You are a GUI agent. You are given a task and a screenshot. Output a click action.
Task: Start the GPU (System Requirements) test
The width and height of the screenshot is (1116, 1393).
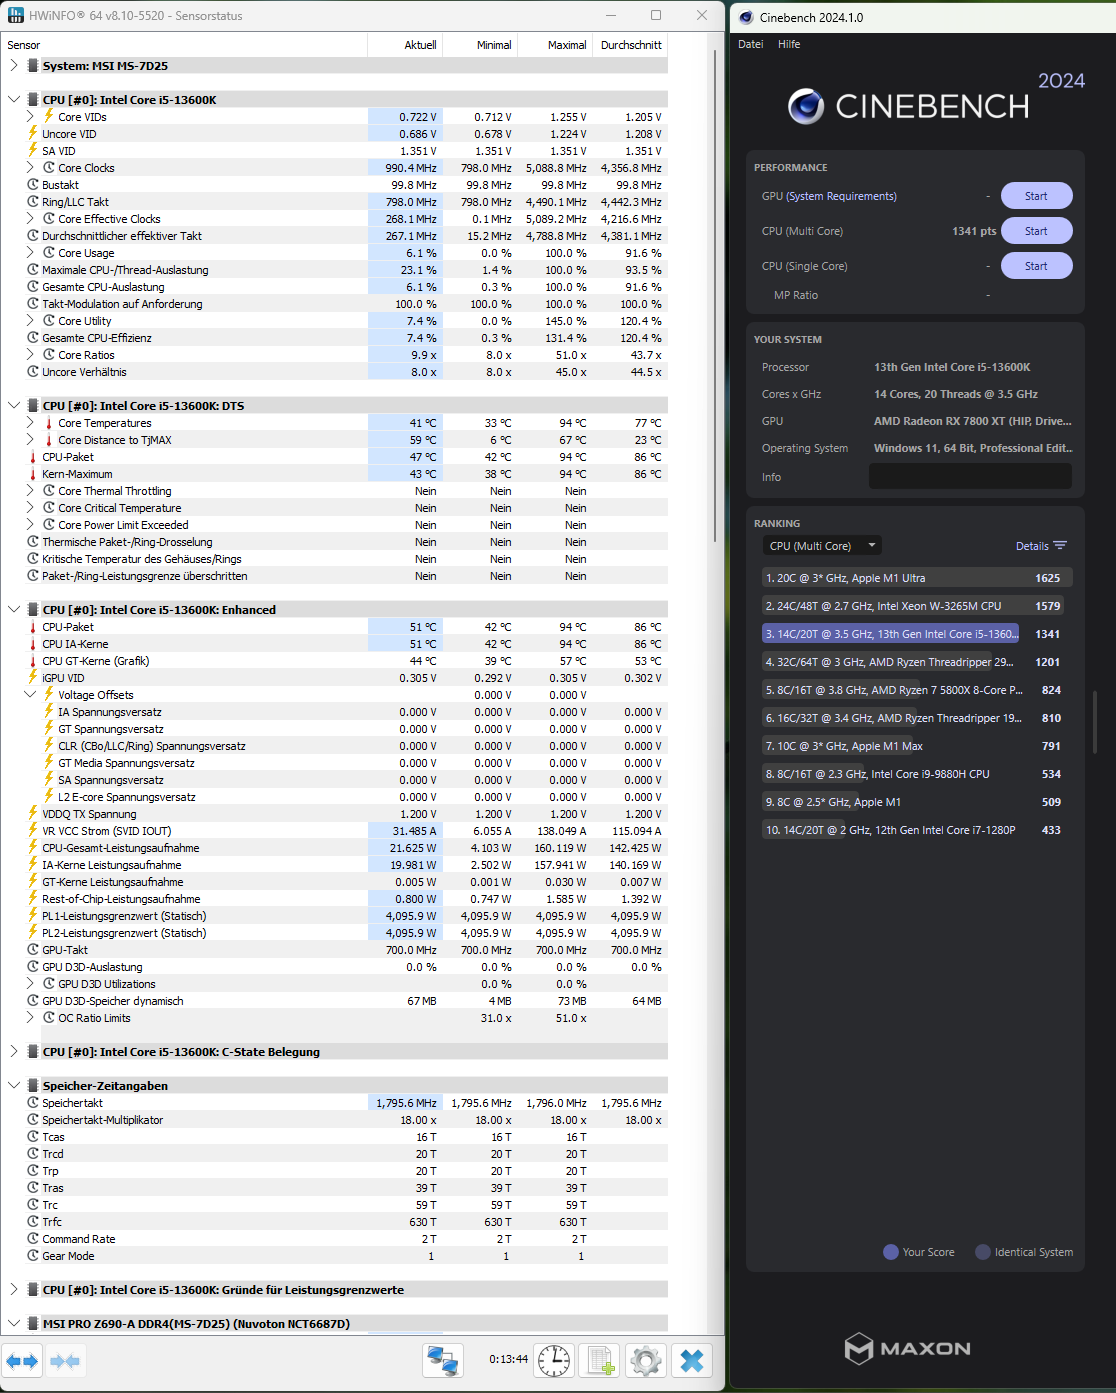pyautogui.click(x=1036, y=196)
